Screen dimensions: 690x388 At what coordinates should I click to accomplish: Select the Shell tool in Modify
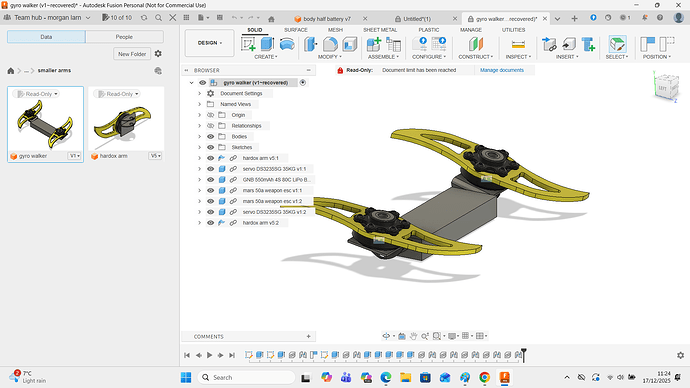349,44
